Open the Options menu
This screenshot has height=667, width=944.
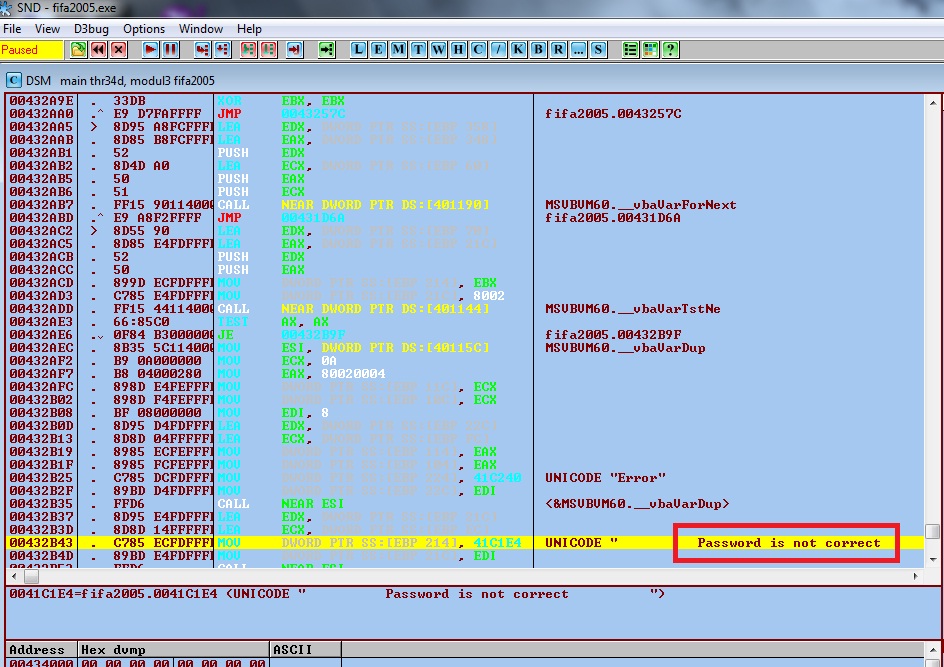144,29
